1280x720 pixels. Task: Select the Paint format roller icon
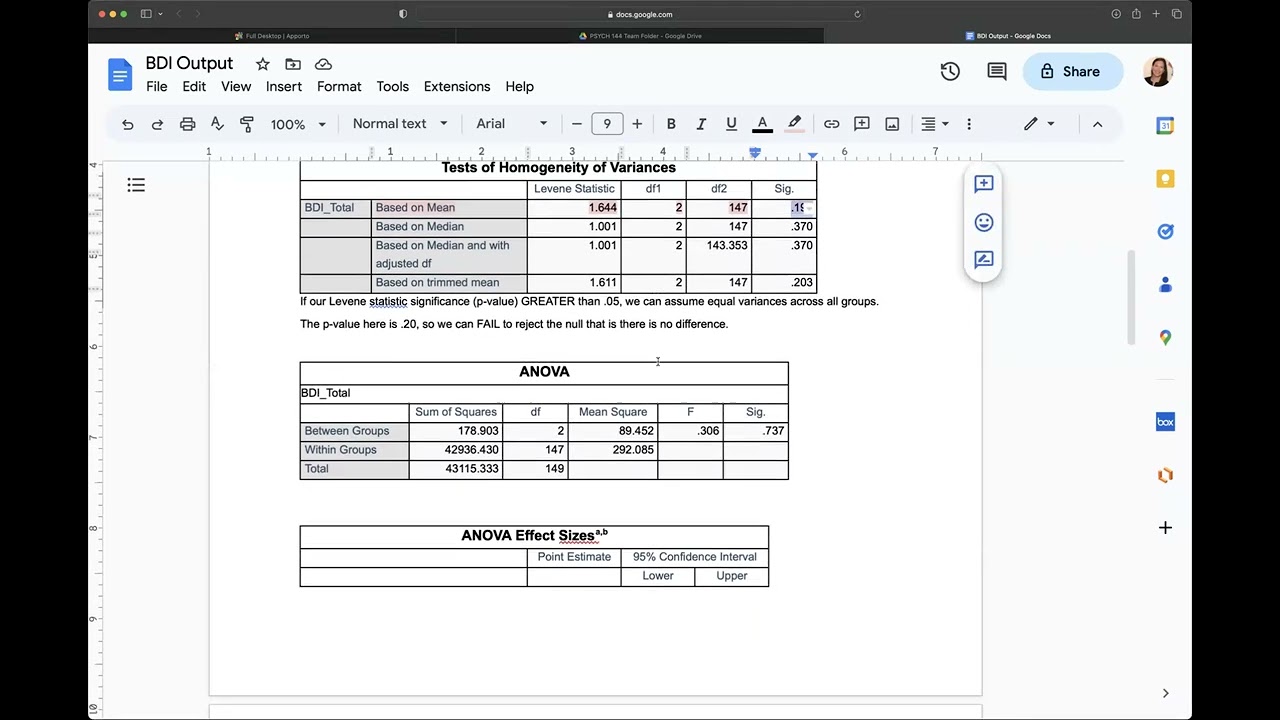pyautogui.click(x=247, y=124)
